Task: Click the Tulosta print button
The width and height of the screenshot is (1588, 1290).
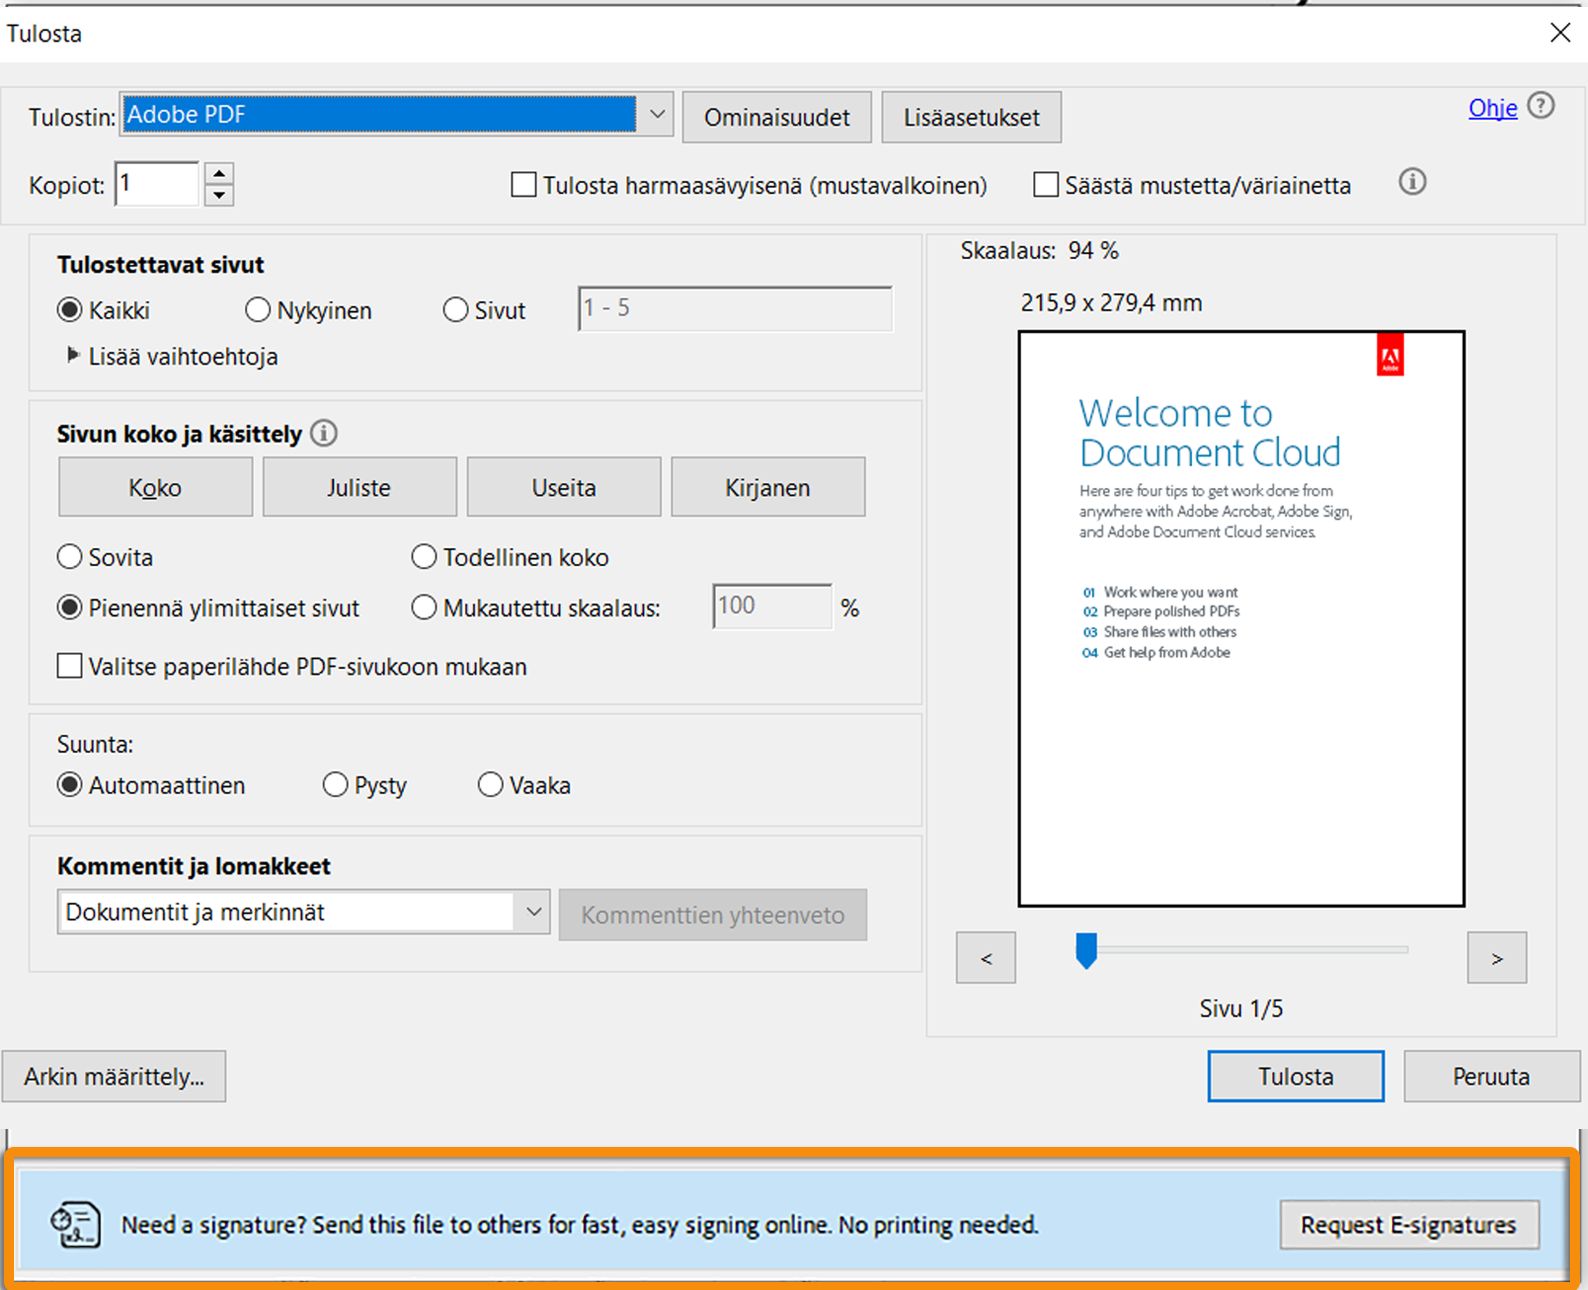Action: click(x=1296, y=1076)
